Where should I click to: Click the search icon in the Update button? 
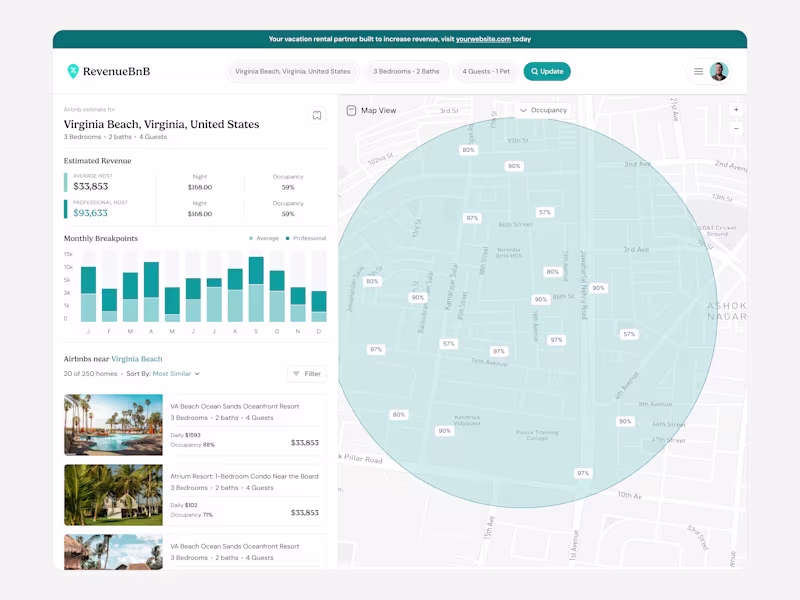tap(534, 71)
